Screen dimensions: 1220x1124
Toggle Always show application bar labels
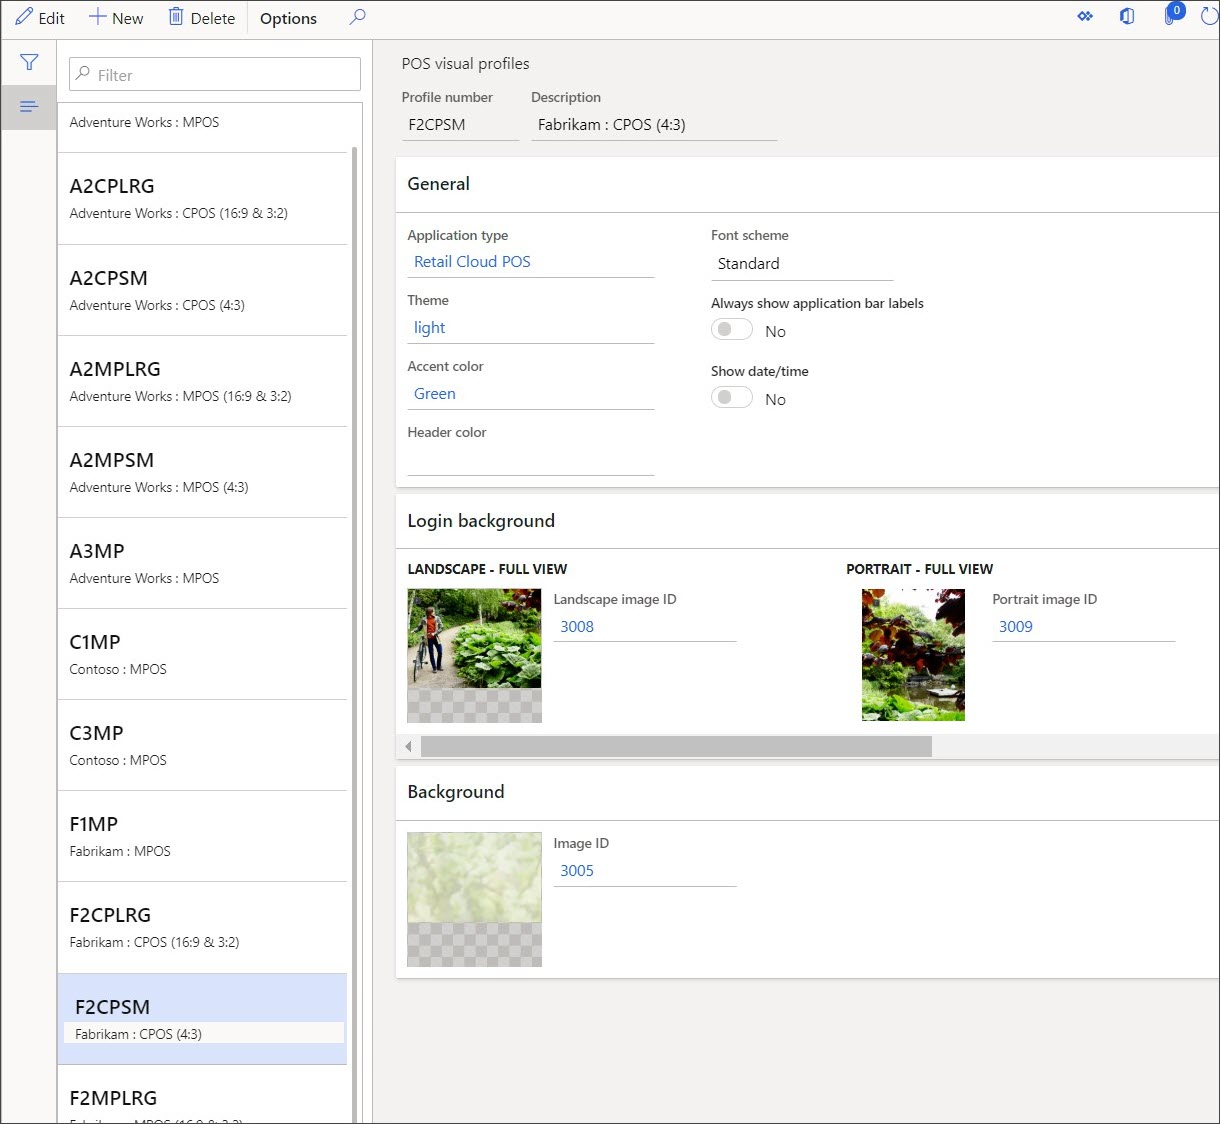[x=732, y=329]
